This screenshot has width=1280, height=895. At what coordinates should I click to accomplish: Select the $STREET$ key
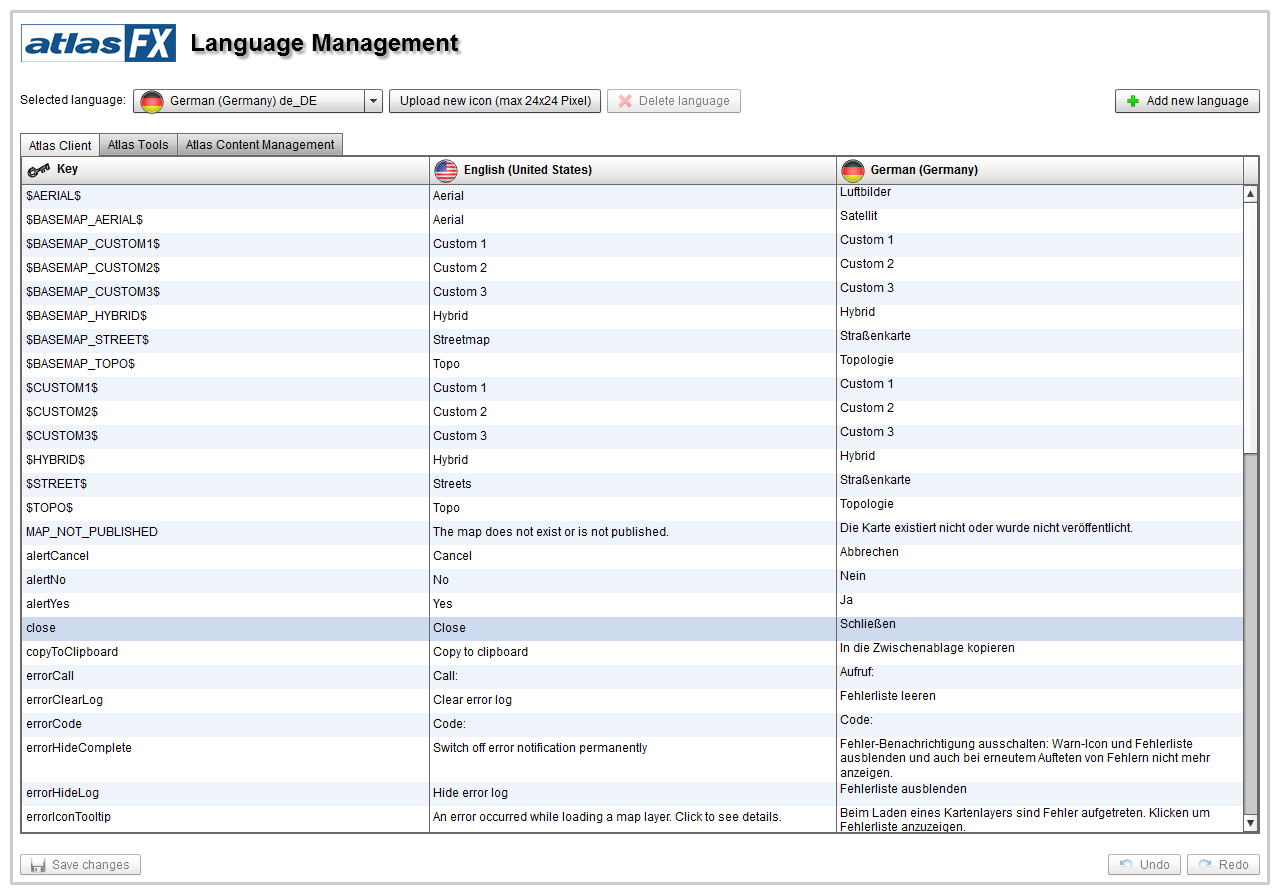[56, 484]
